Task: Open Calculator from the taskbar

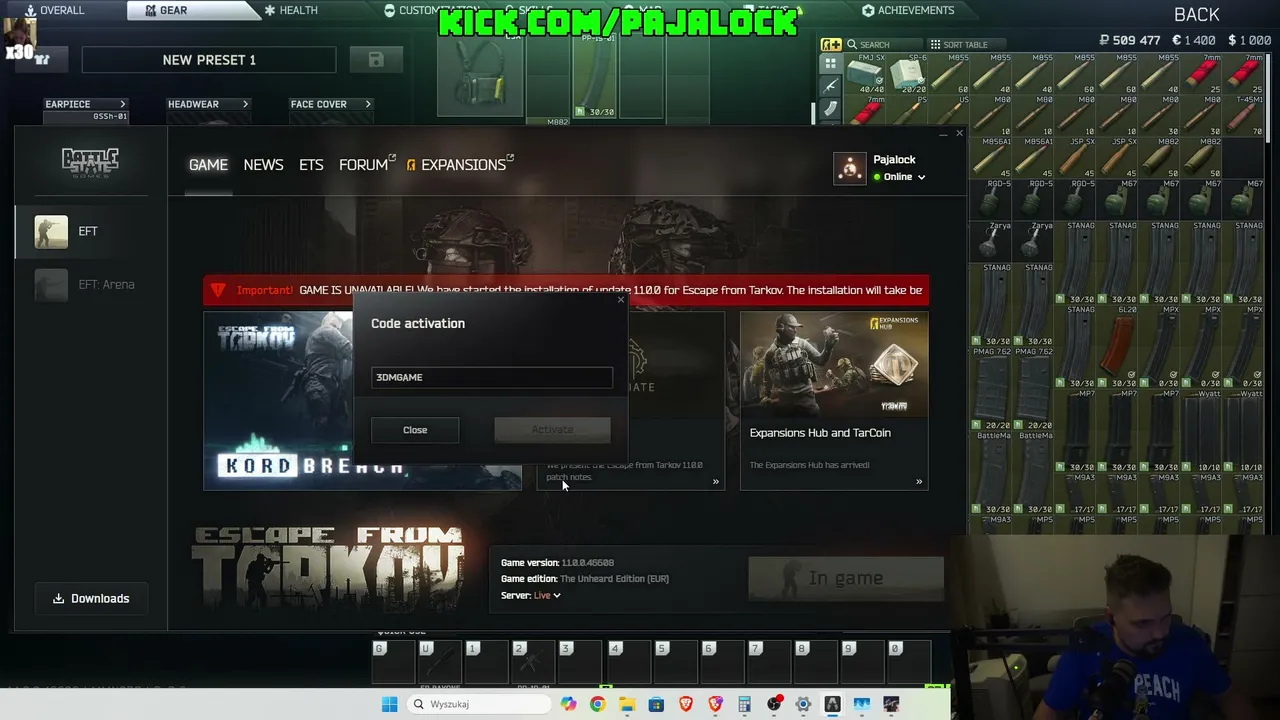Action: point(744,704)
